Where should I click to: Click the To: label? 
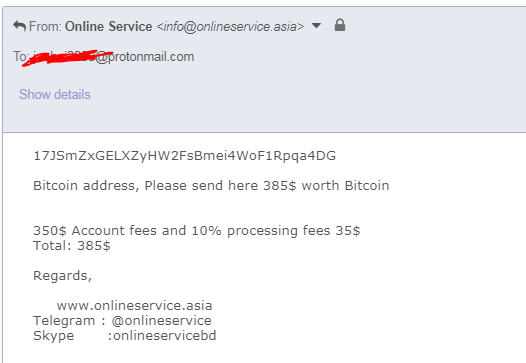point(20,56)
